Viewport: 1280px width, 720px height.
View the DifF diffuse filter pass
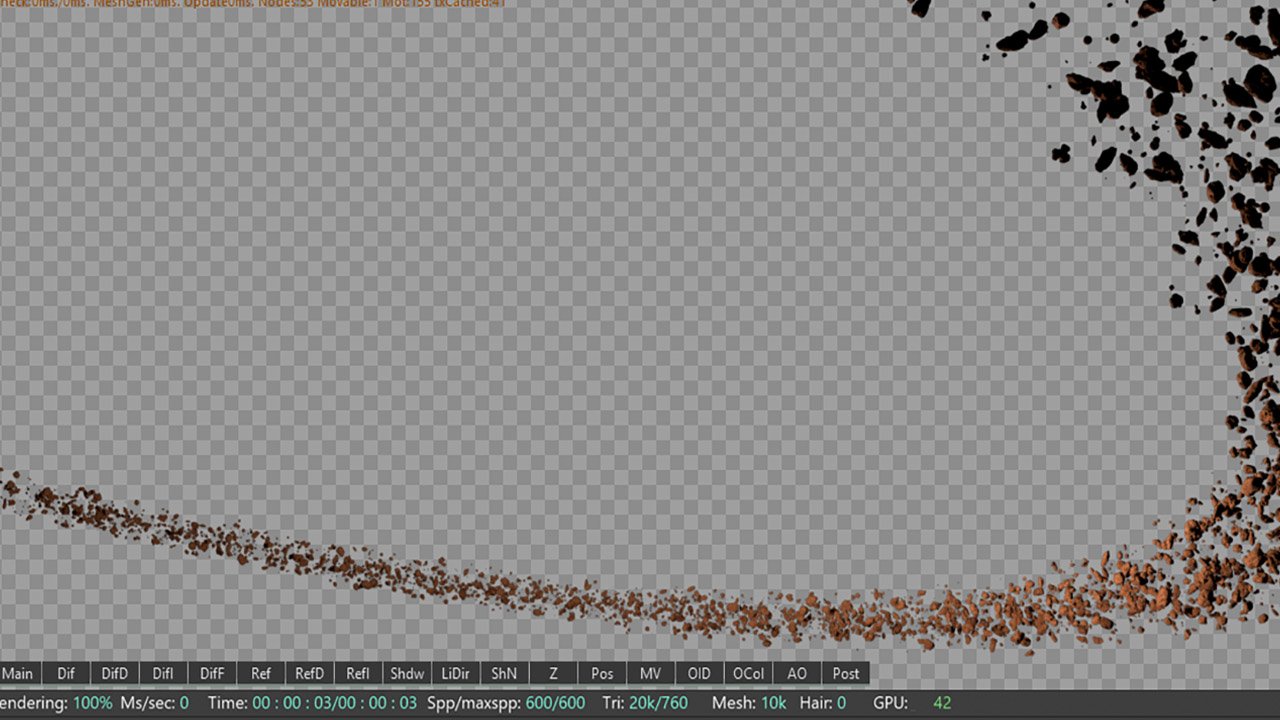point(212,674)
